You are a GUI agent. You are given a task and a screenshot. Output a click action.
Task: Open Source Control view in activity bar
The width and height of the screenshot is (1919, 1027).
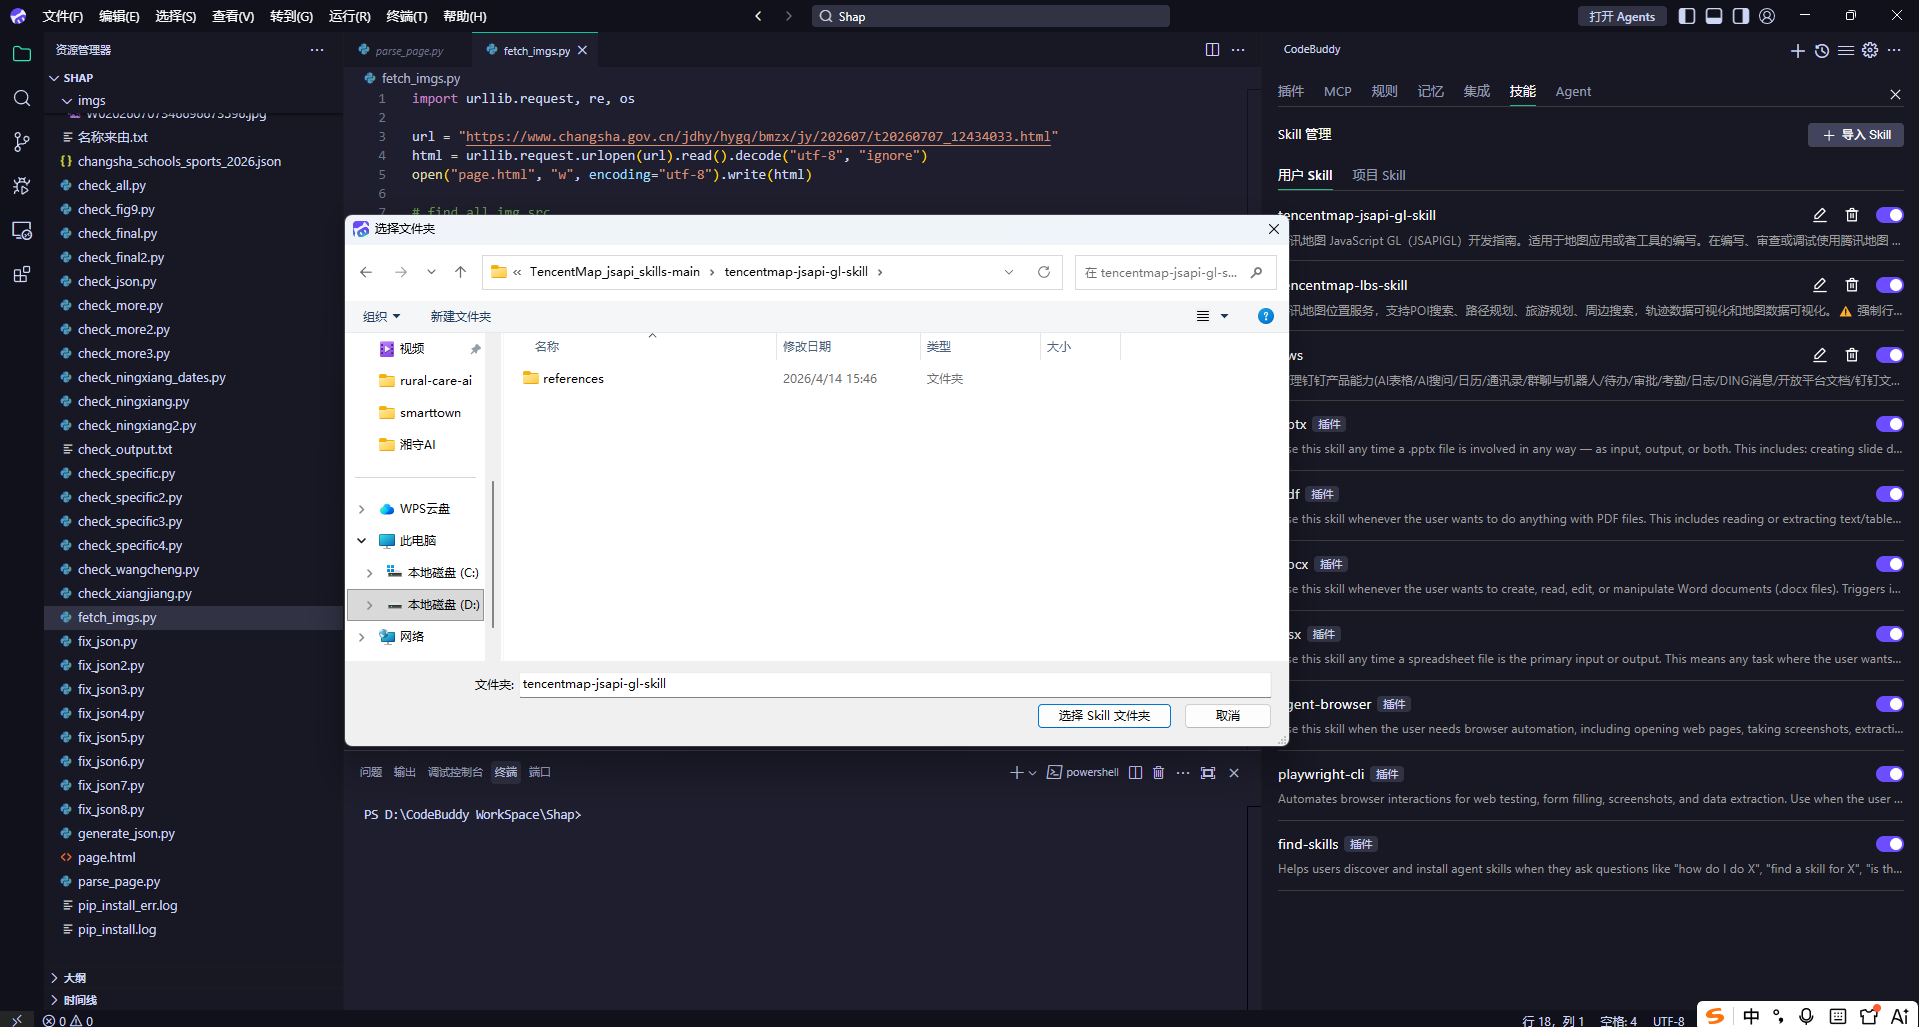click(22, 142)
